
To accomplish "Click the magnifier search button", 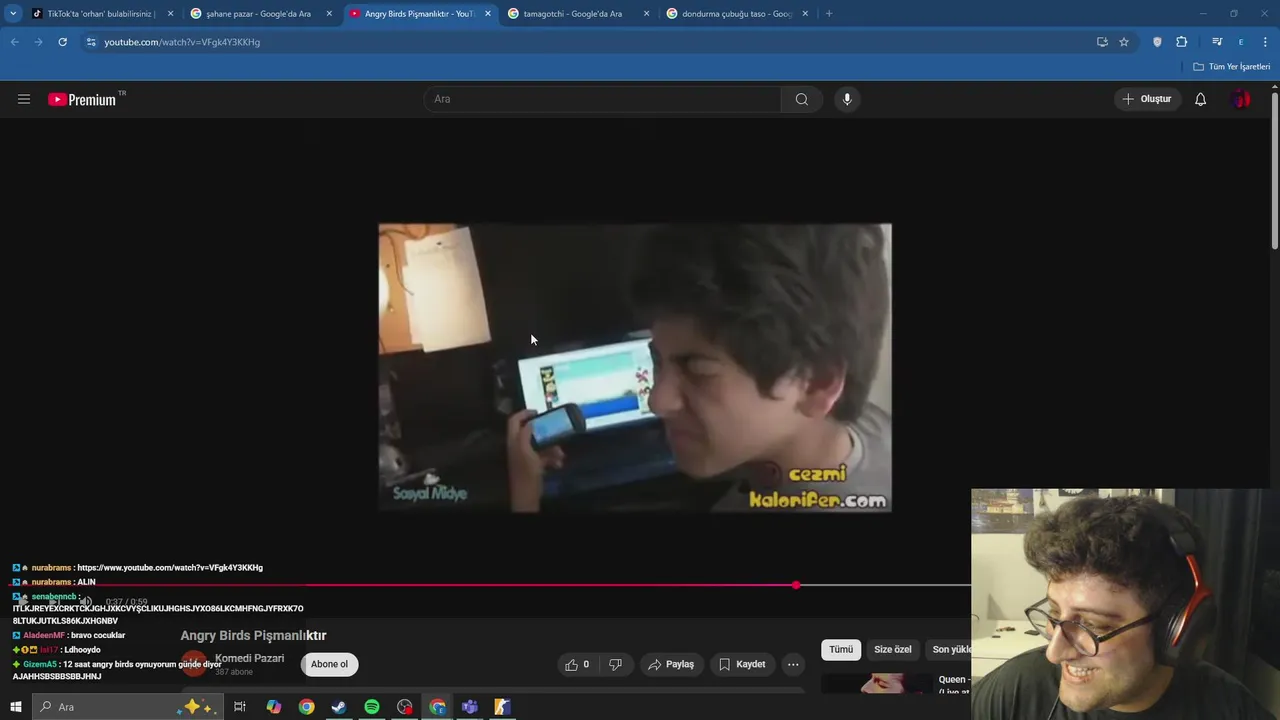I will 802,99.
